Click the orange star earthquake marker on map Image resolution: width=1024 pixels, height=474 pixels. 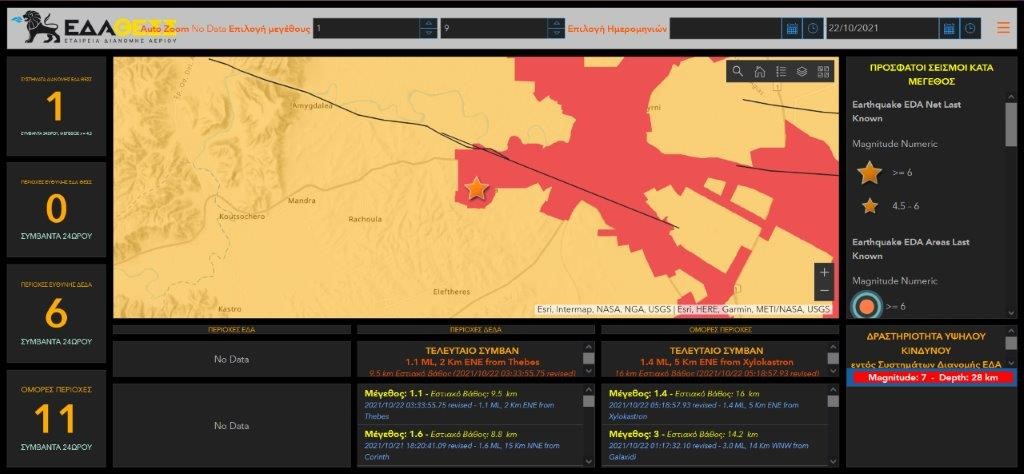click(x=476, y=188)
